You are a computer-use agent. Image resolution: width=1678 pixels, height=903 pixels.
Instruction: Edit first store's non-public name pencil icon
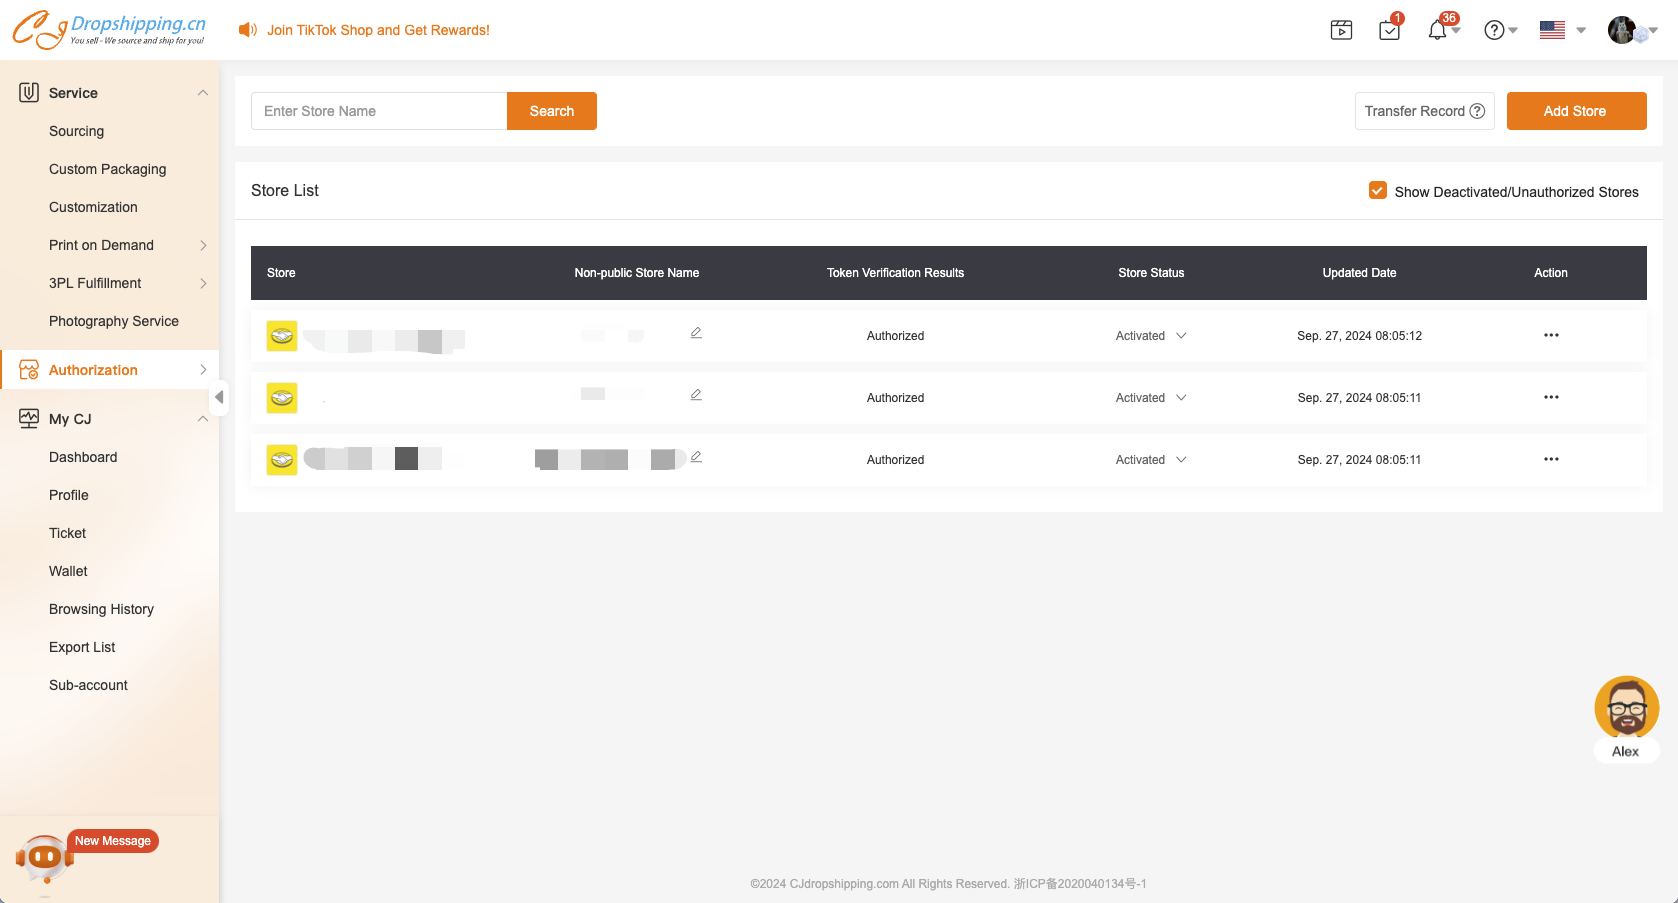[x=696, y=333]
